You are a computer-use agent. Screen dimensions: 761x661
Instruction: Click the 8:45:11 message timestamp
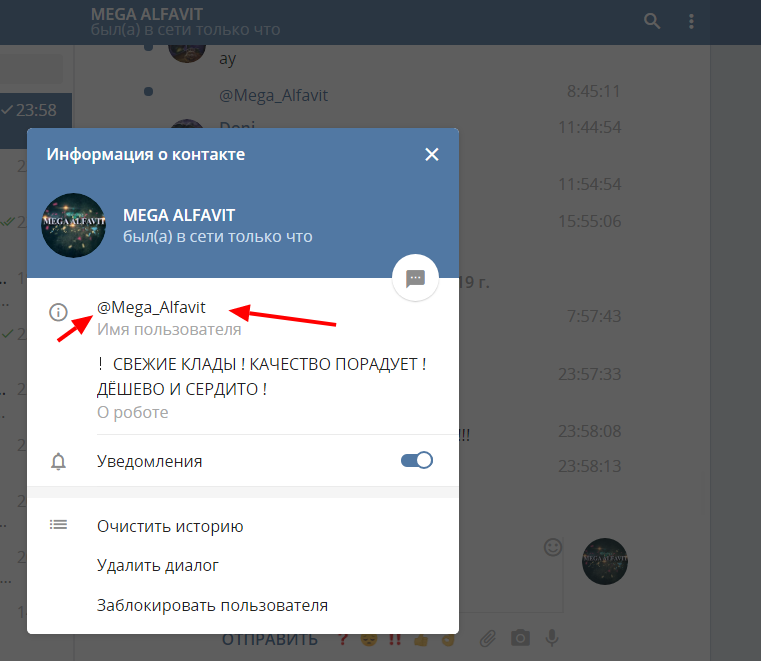point(594,91)
